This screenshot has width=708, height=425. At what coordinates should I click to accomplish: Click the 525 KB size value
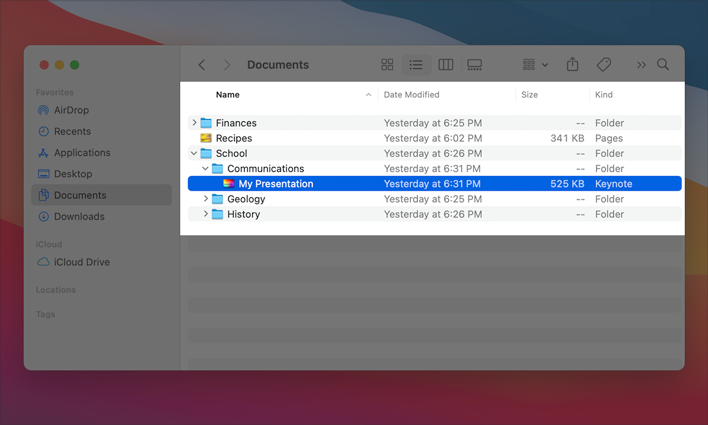(x=567, y=184)
